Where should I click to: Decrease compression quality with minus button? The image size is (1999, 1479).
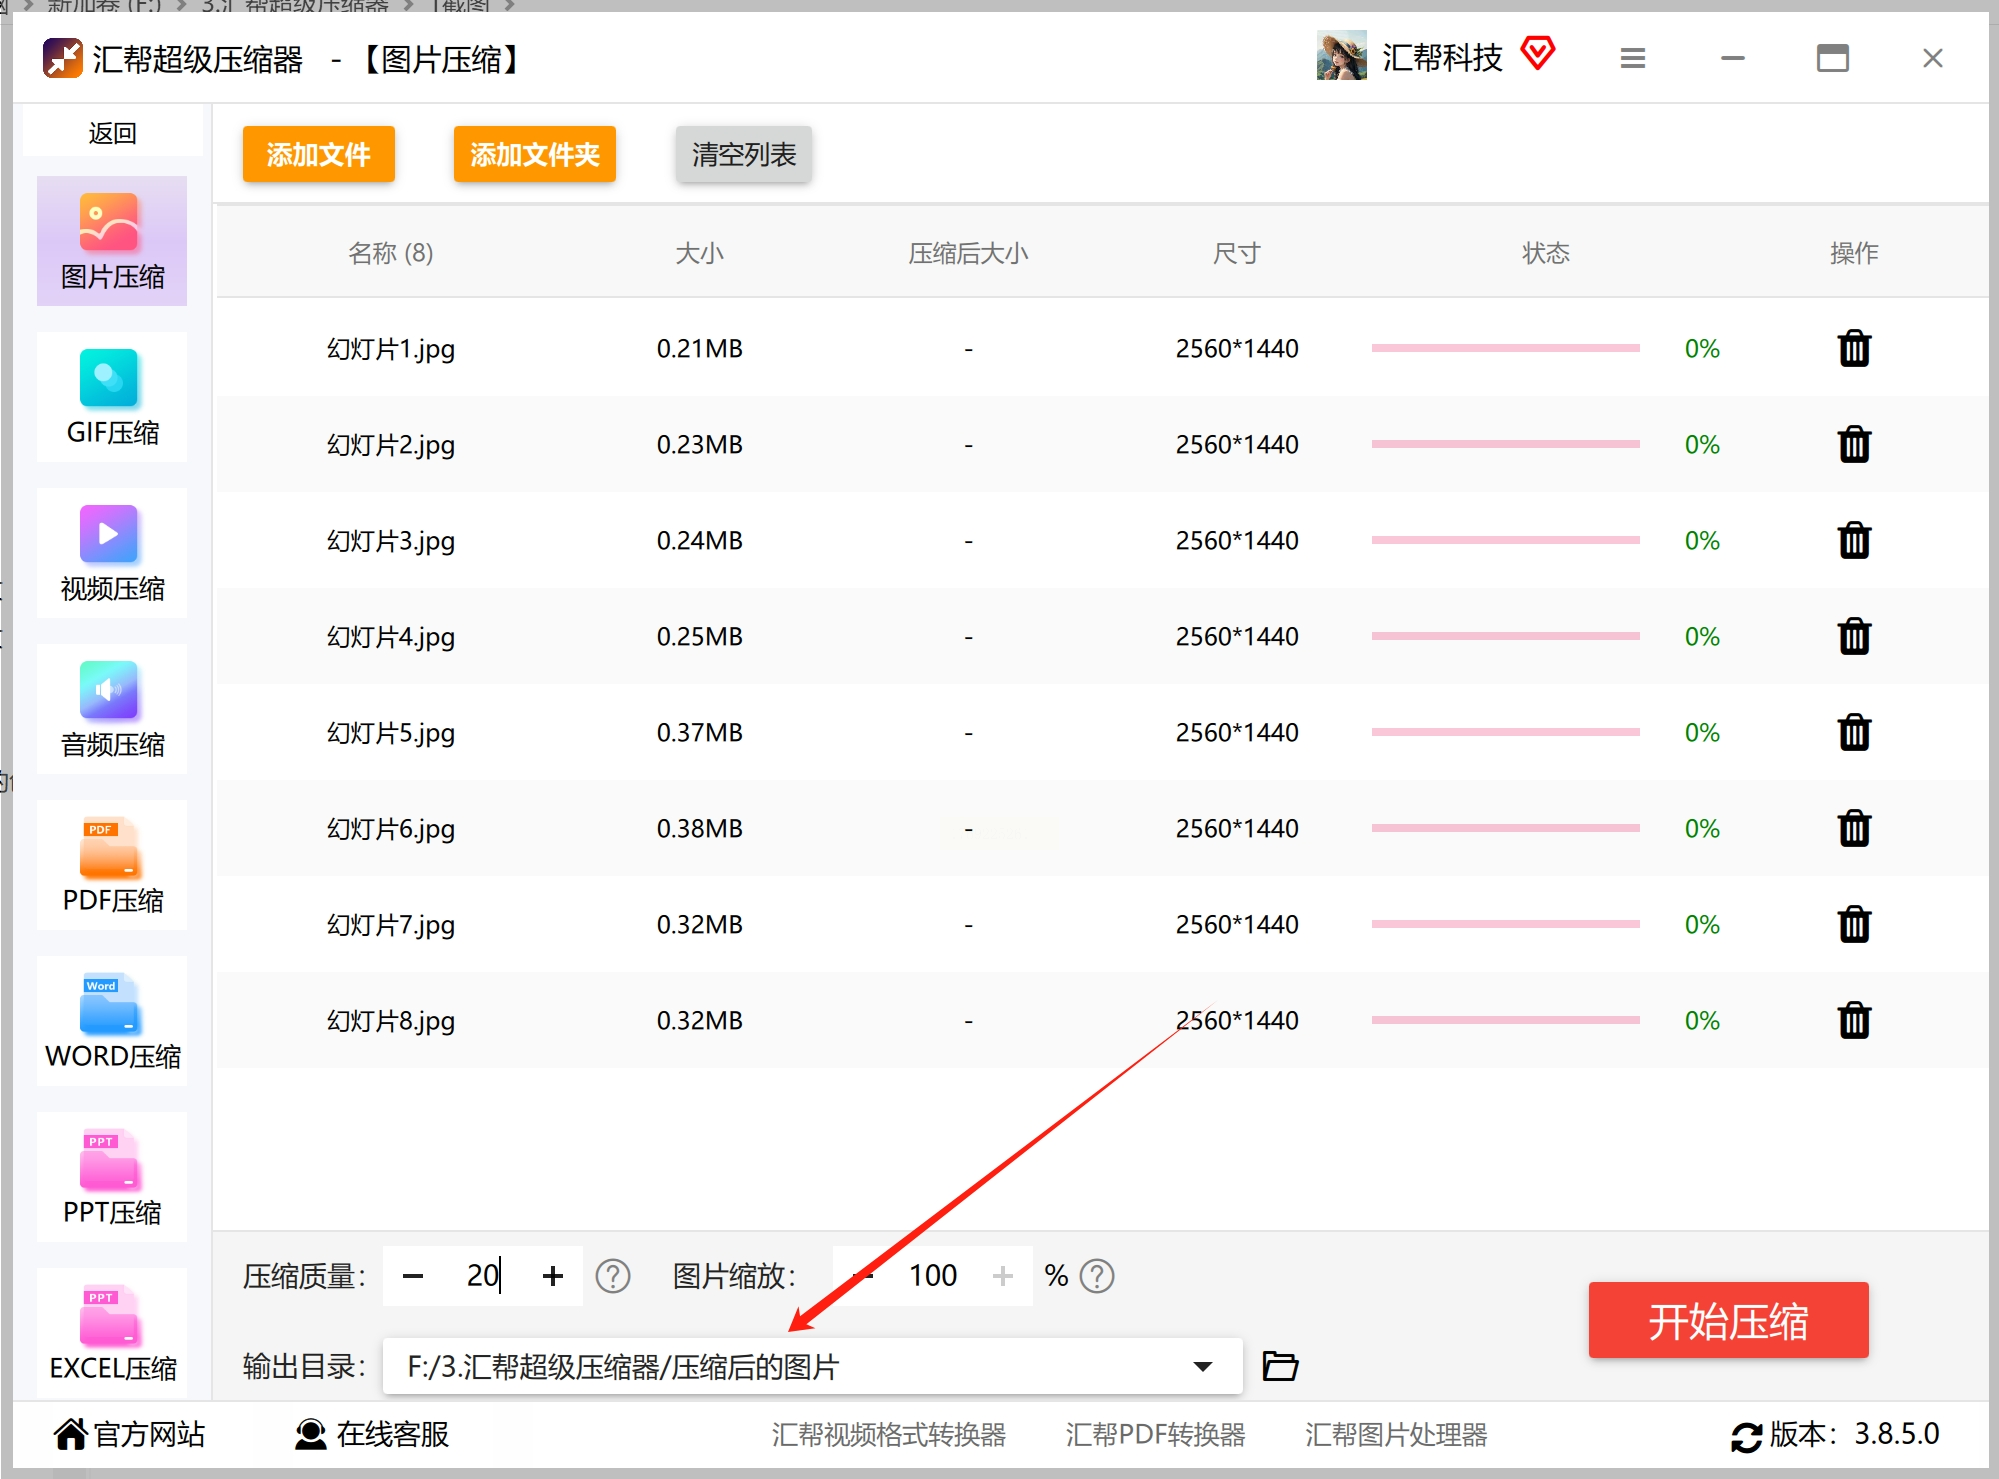[x=413, y=1276]
